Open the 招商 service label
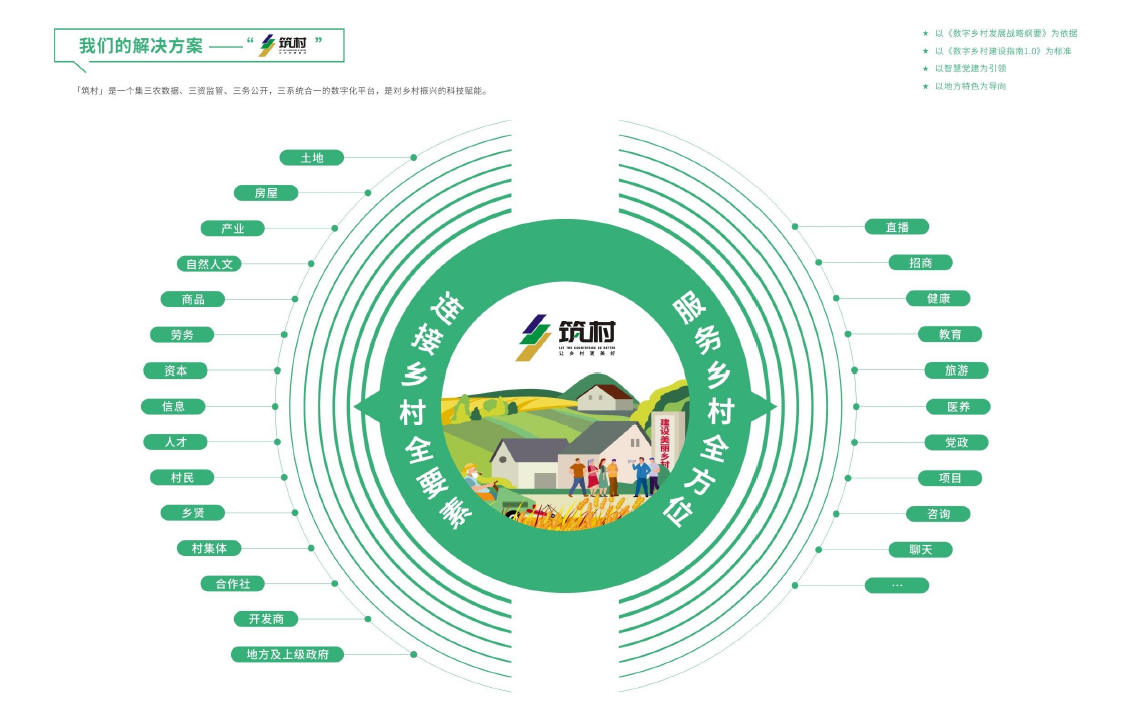The image size is (1126, 710). [920, 263]
